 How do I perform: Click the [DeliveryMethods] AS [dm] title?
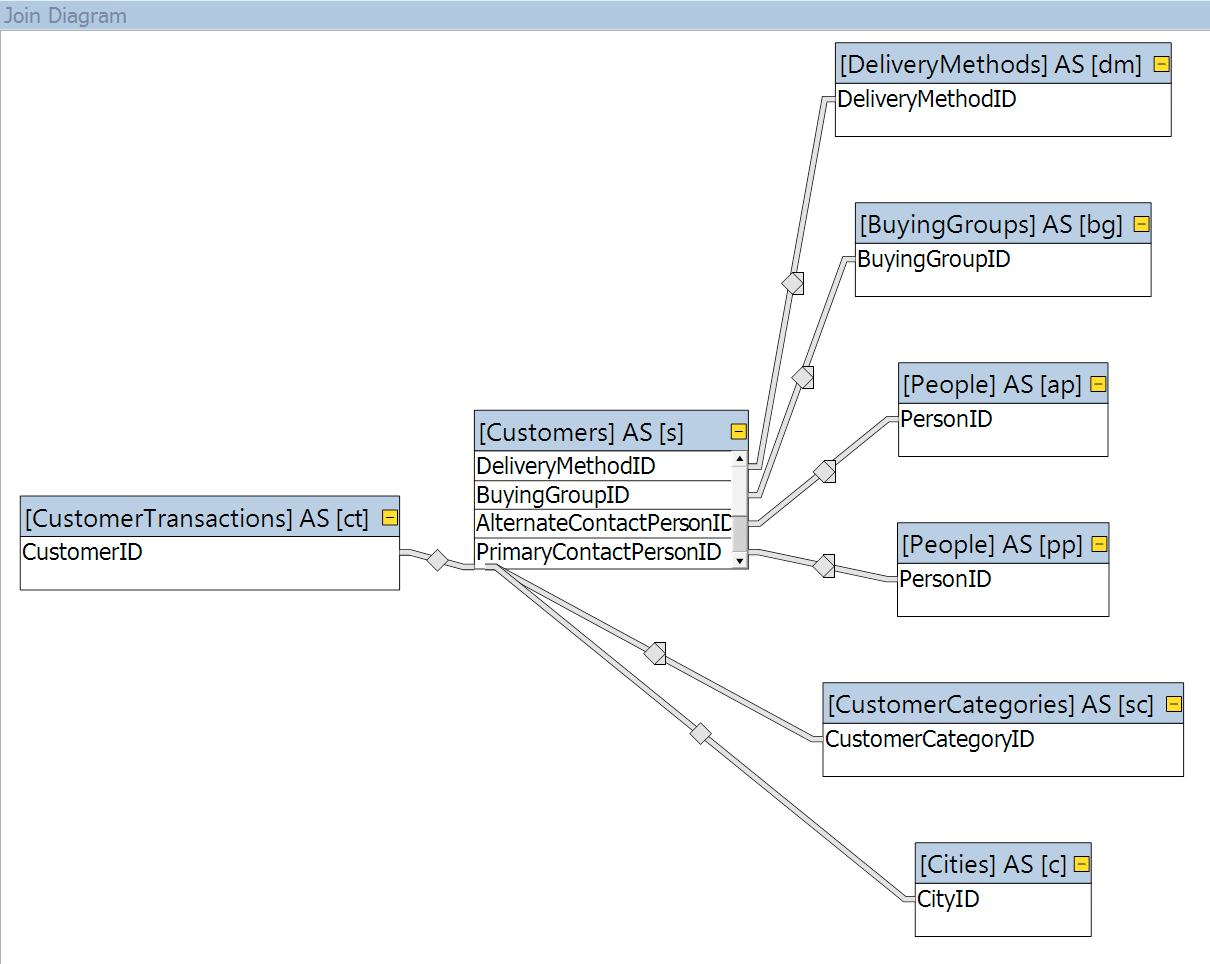coord(991,65)
